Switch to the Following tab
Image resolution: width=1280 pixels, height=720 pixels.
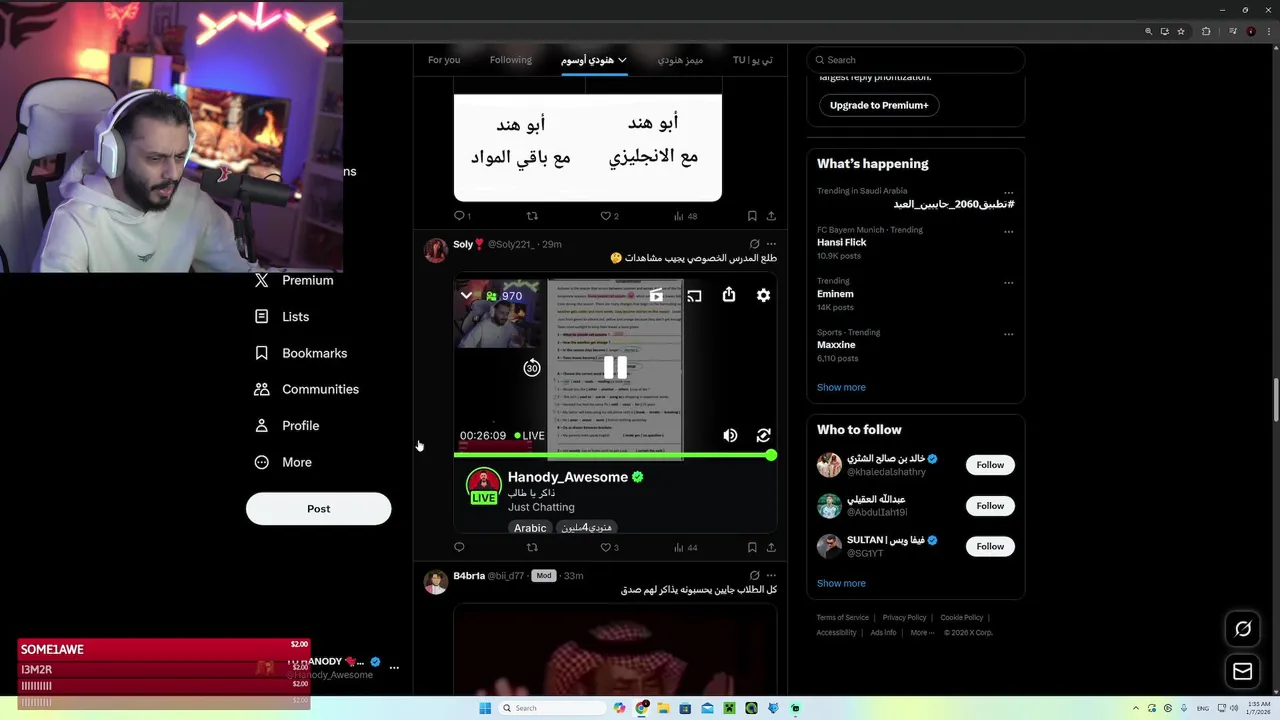(511, 60)
